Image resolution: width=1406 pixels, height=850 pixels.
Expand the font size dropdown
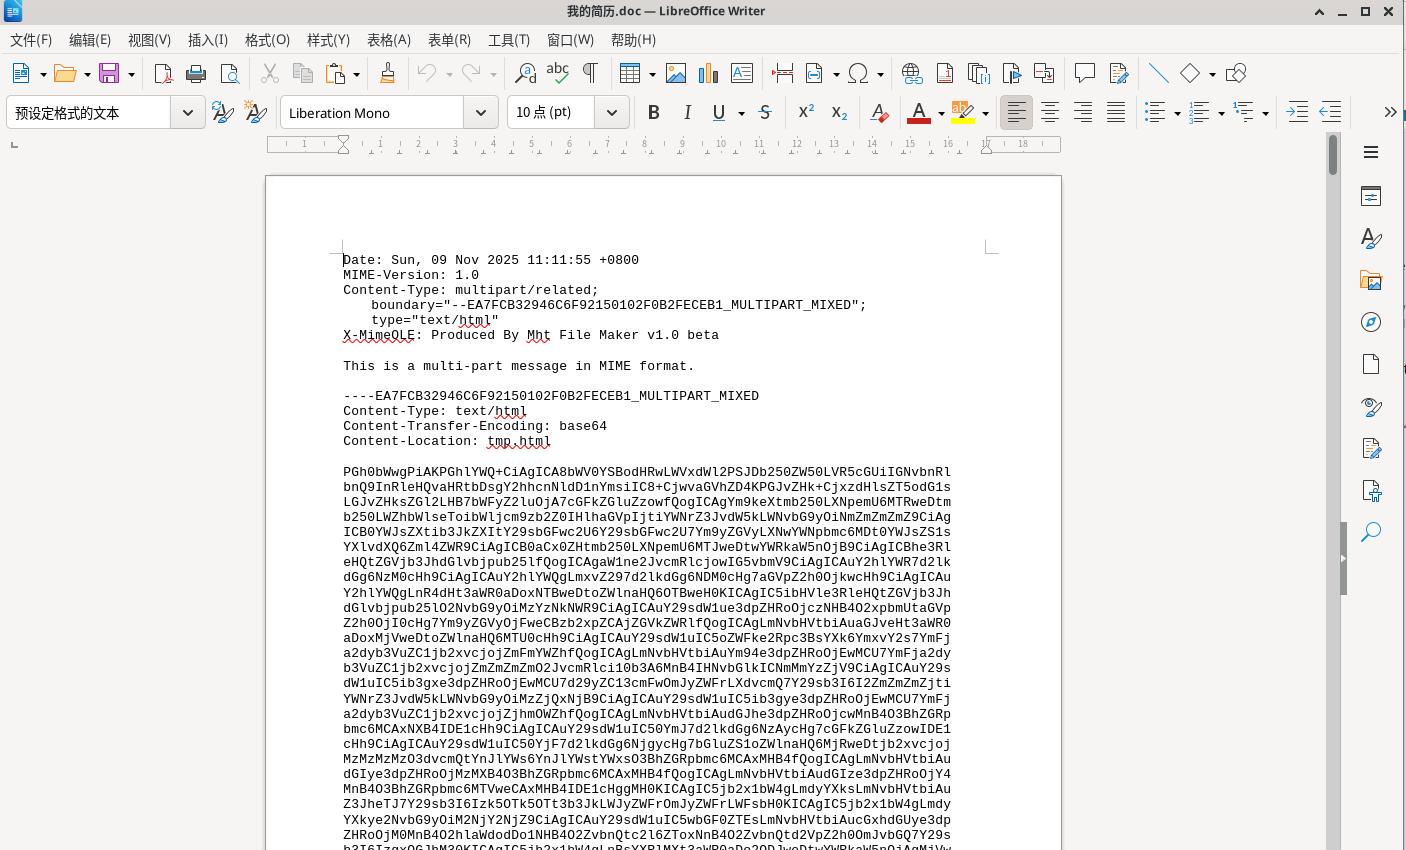pos(611,113)
